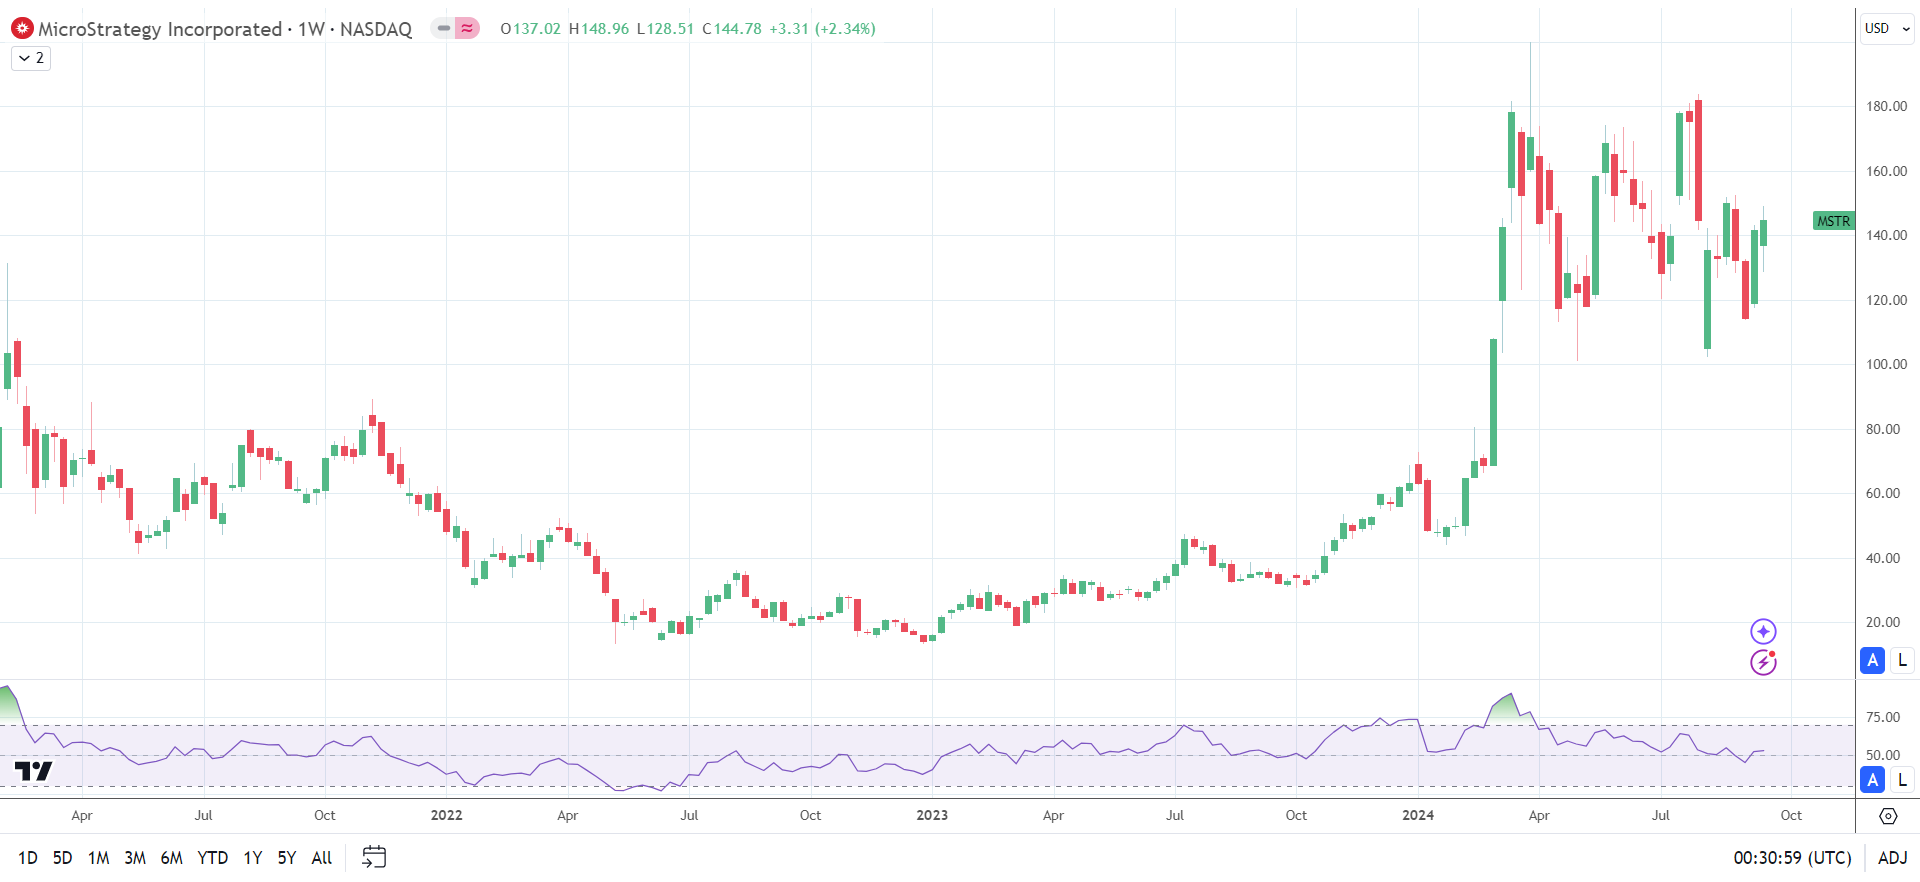Click the 140.00 price axis label
The width and height of the screenshot is (1920, 882).
click(1886, 235)
